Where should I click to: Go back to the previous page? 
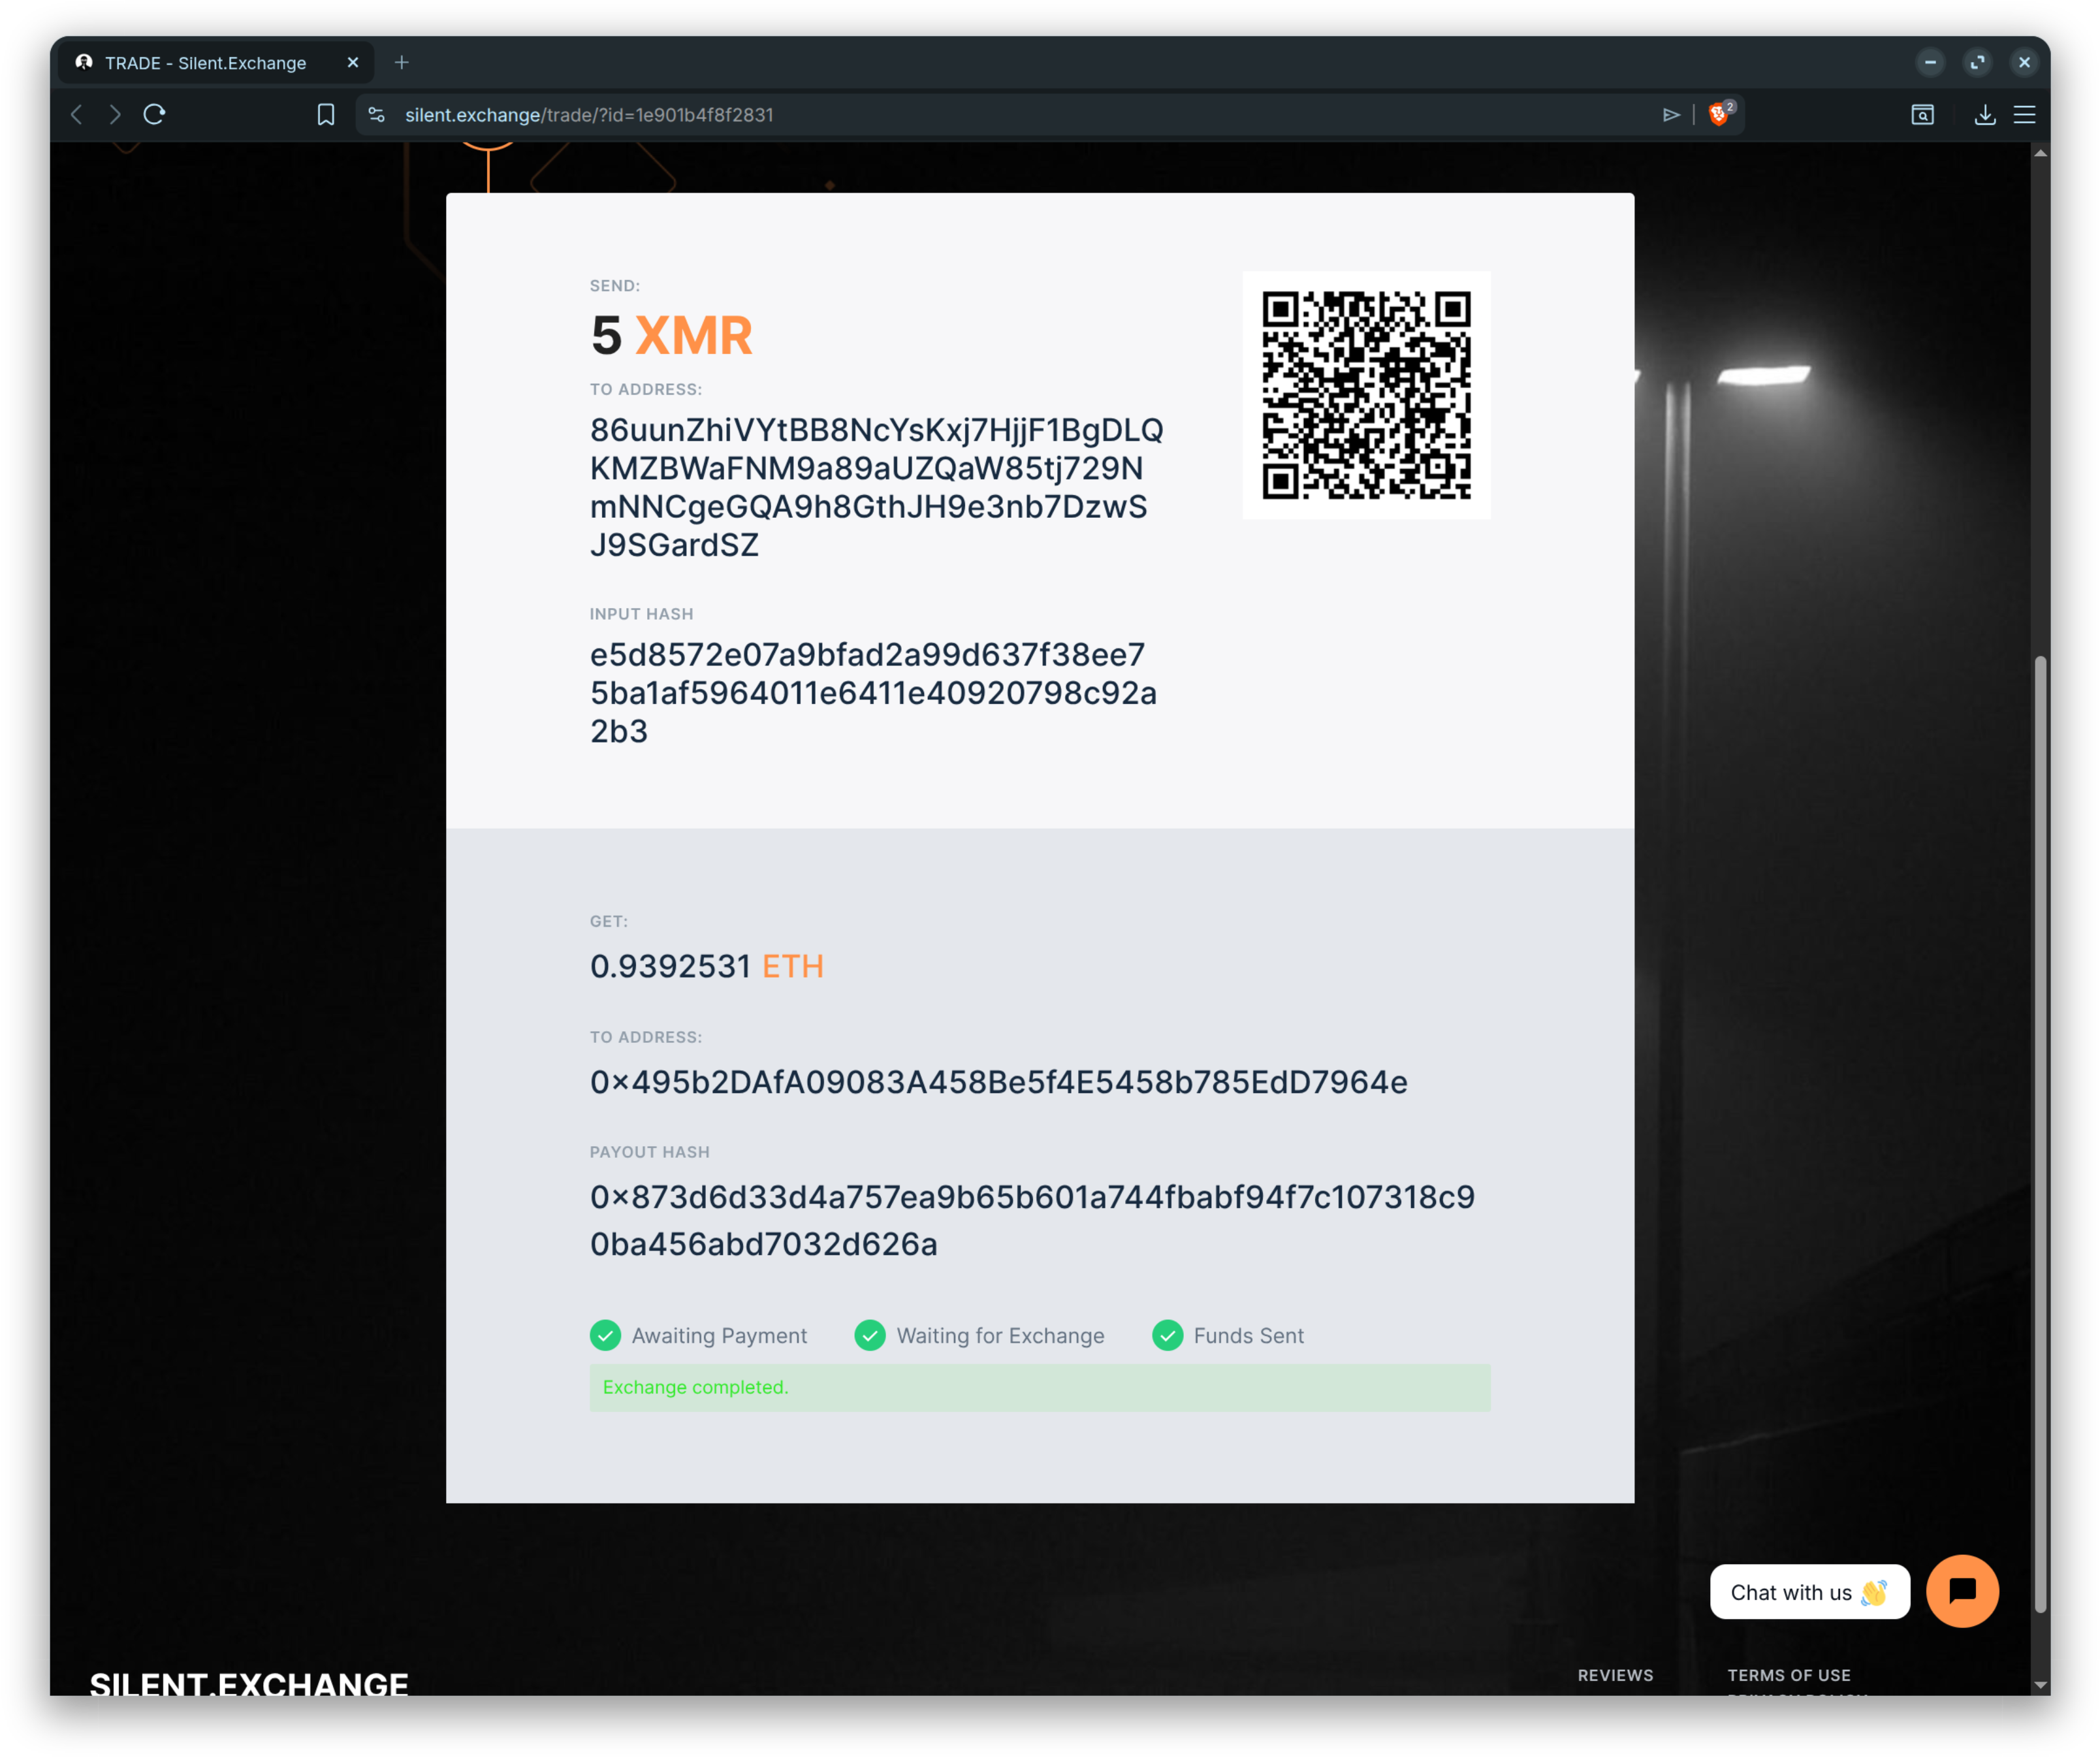pos(77,115)
